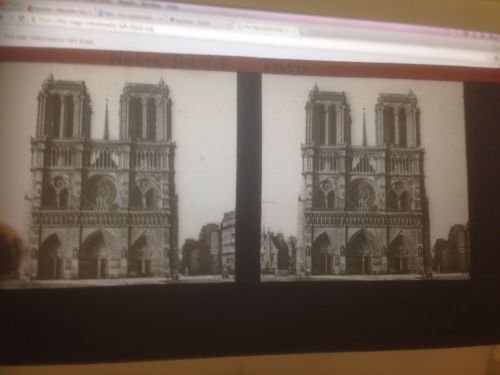Close the fourth browser tab

click(294, 30)
